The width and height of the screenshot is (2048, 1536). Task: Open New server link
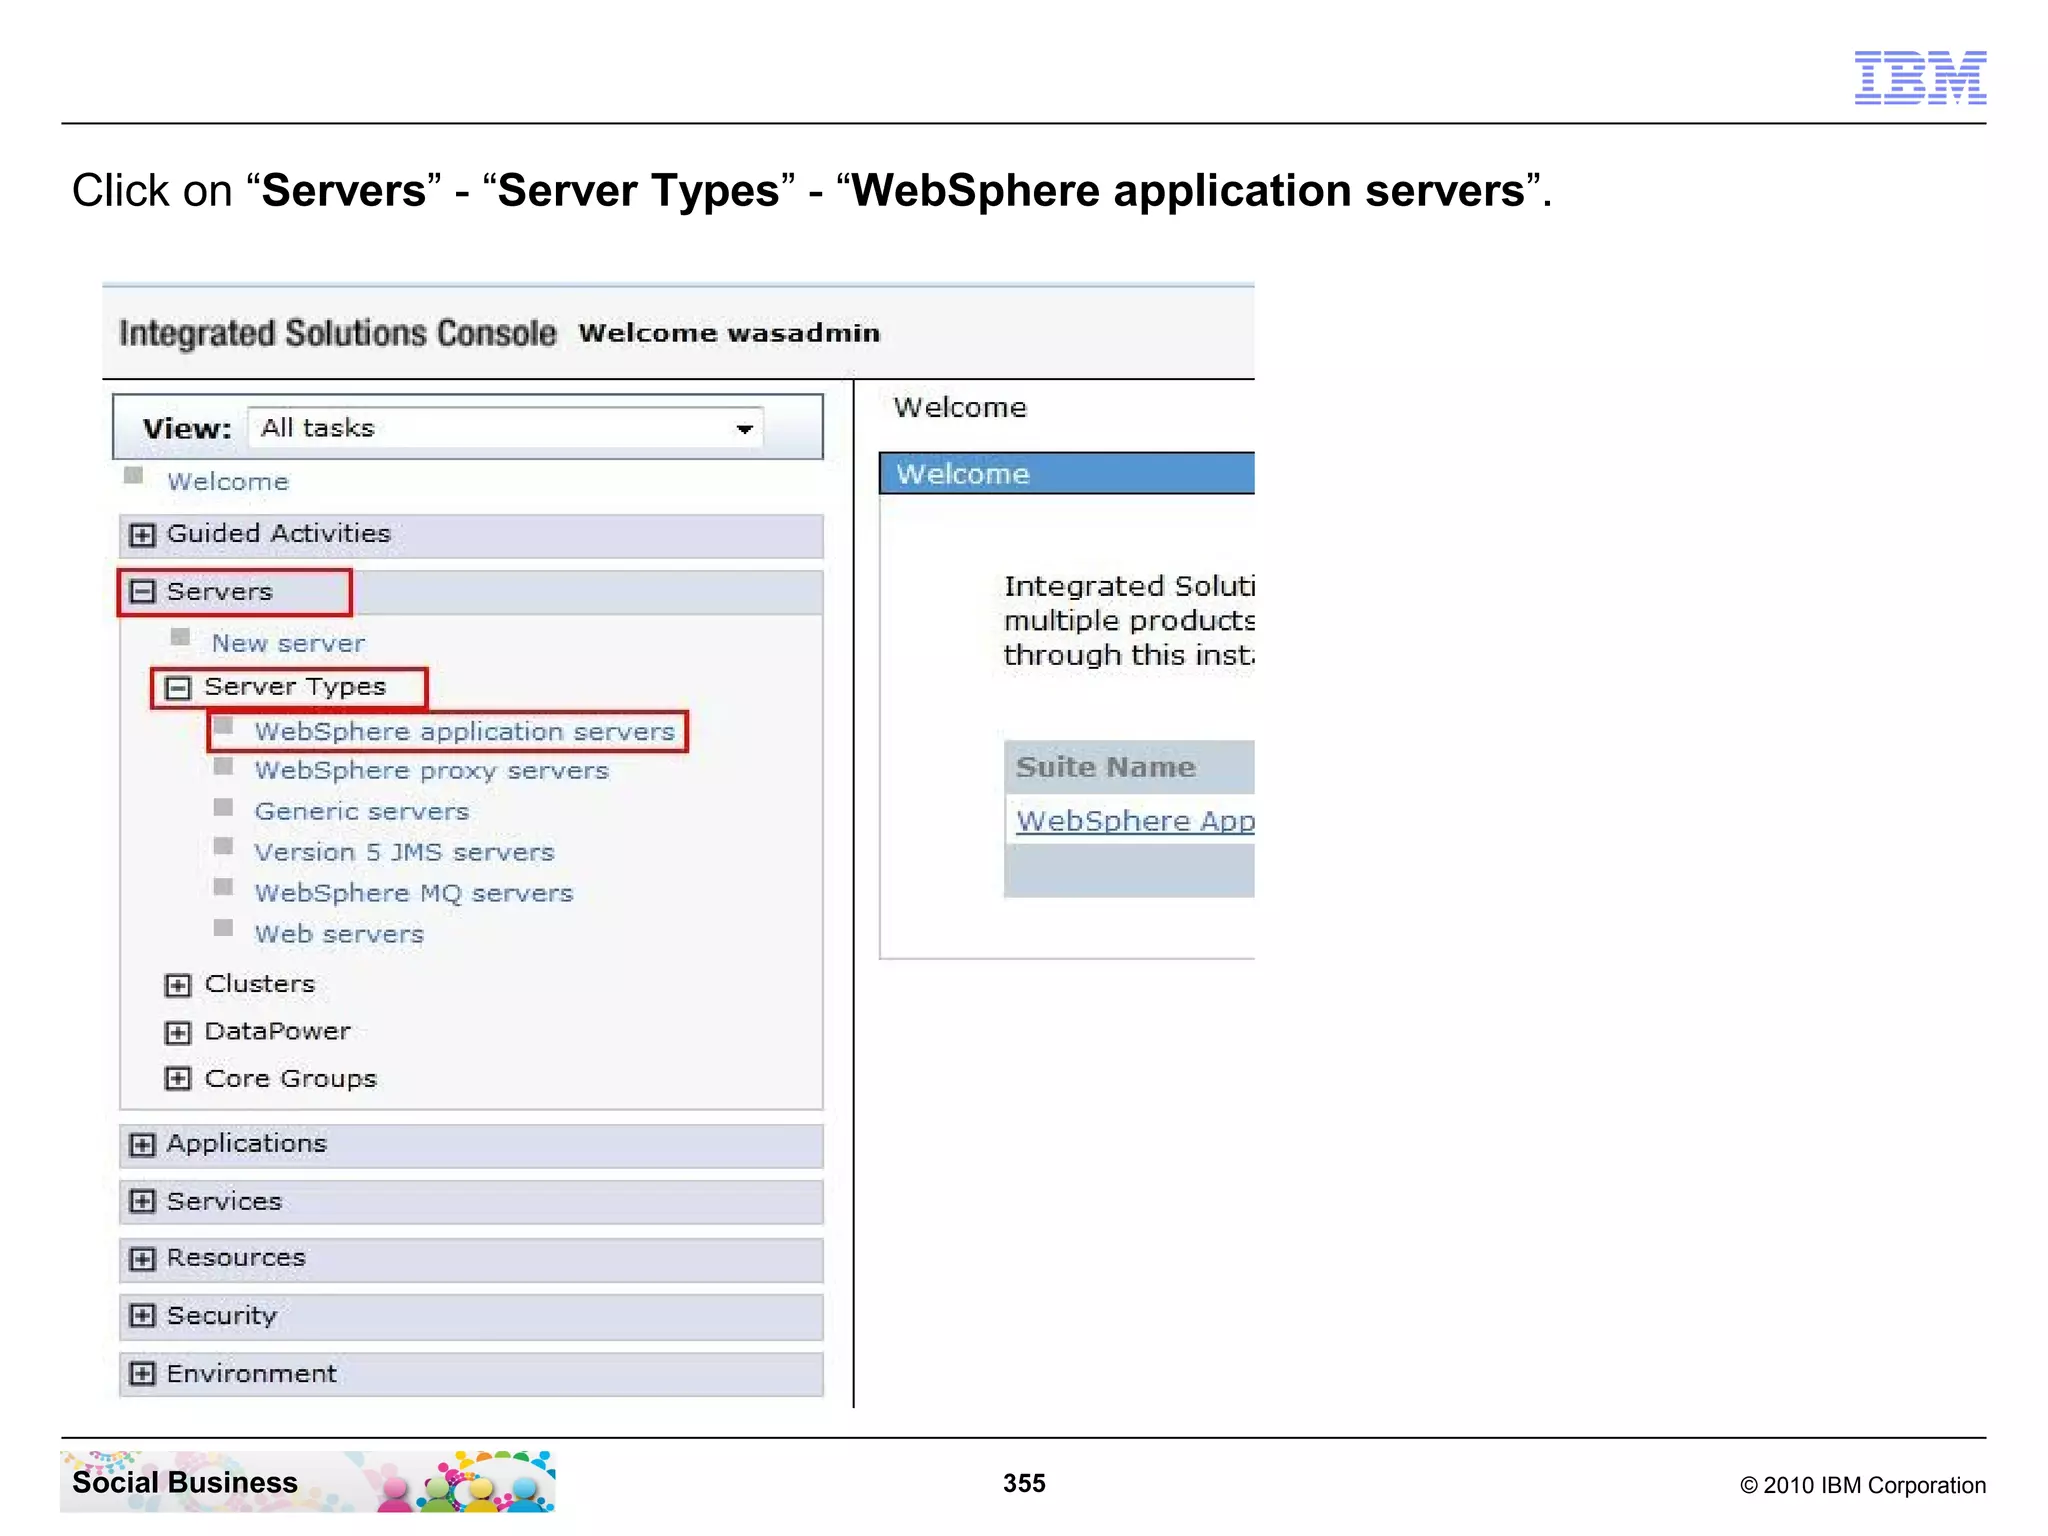[x=288, y=643]
